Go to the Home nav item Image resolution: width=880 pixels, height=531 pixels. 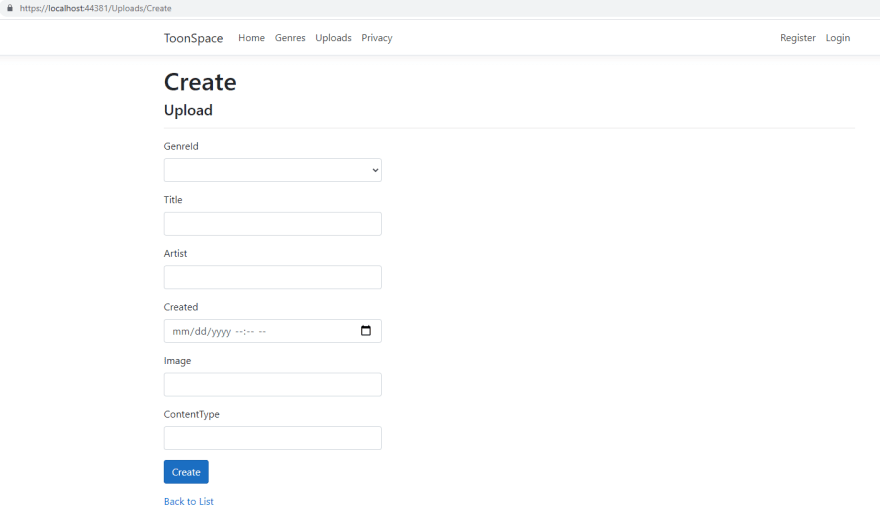pos(251,38)
